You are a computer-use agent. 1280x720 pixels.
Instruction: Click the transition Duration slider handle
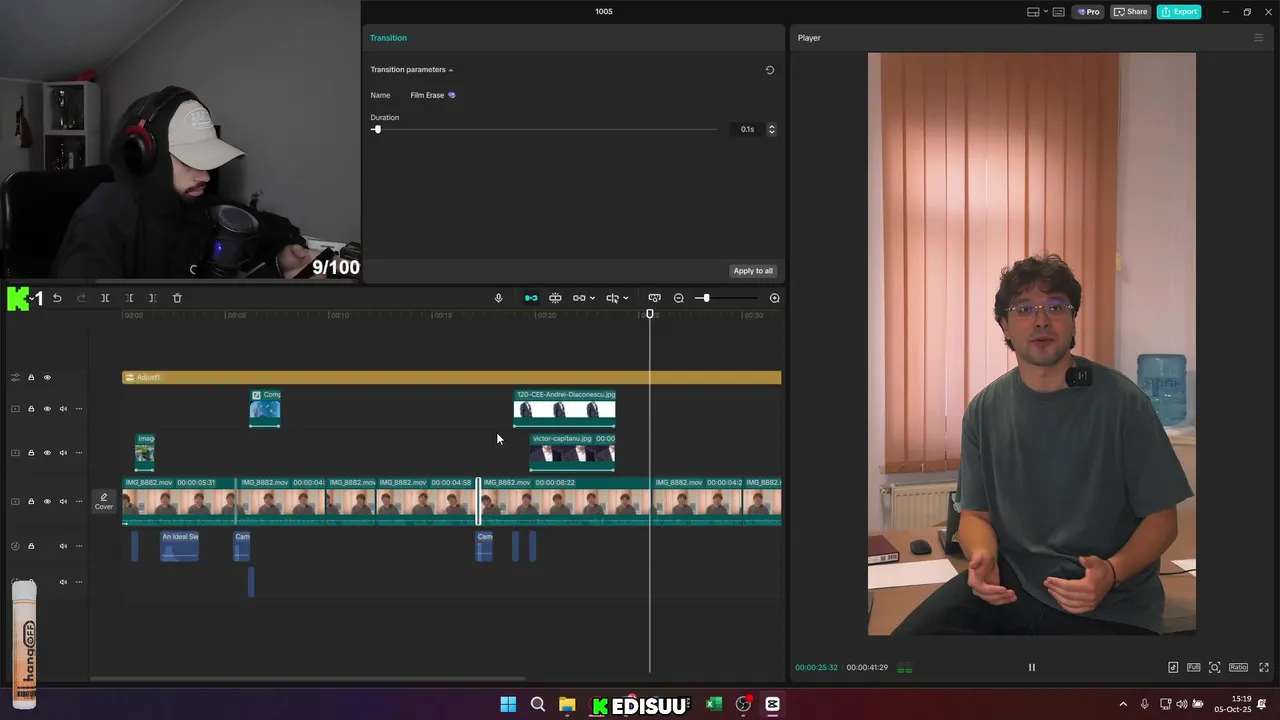[x=377, y=129]
